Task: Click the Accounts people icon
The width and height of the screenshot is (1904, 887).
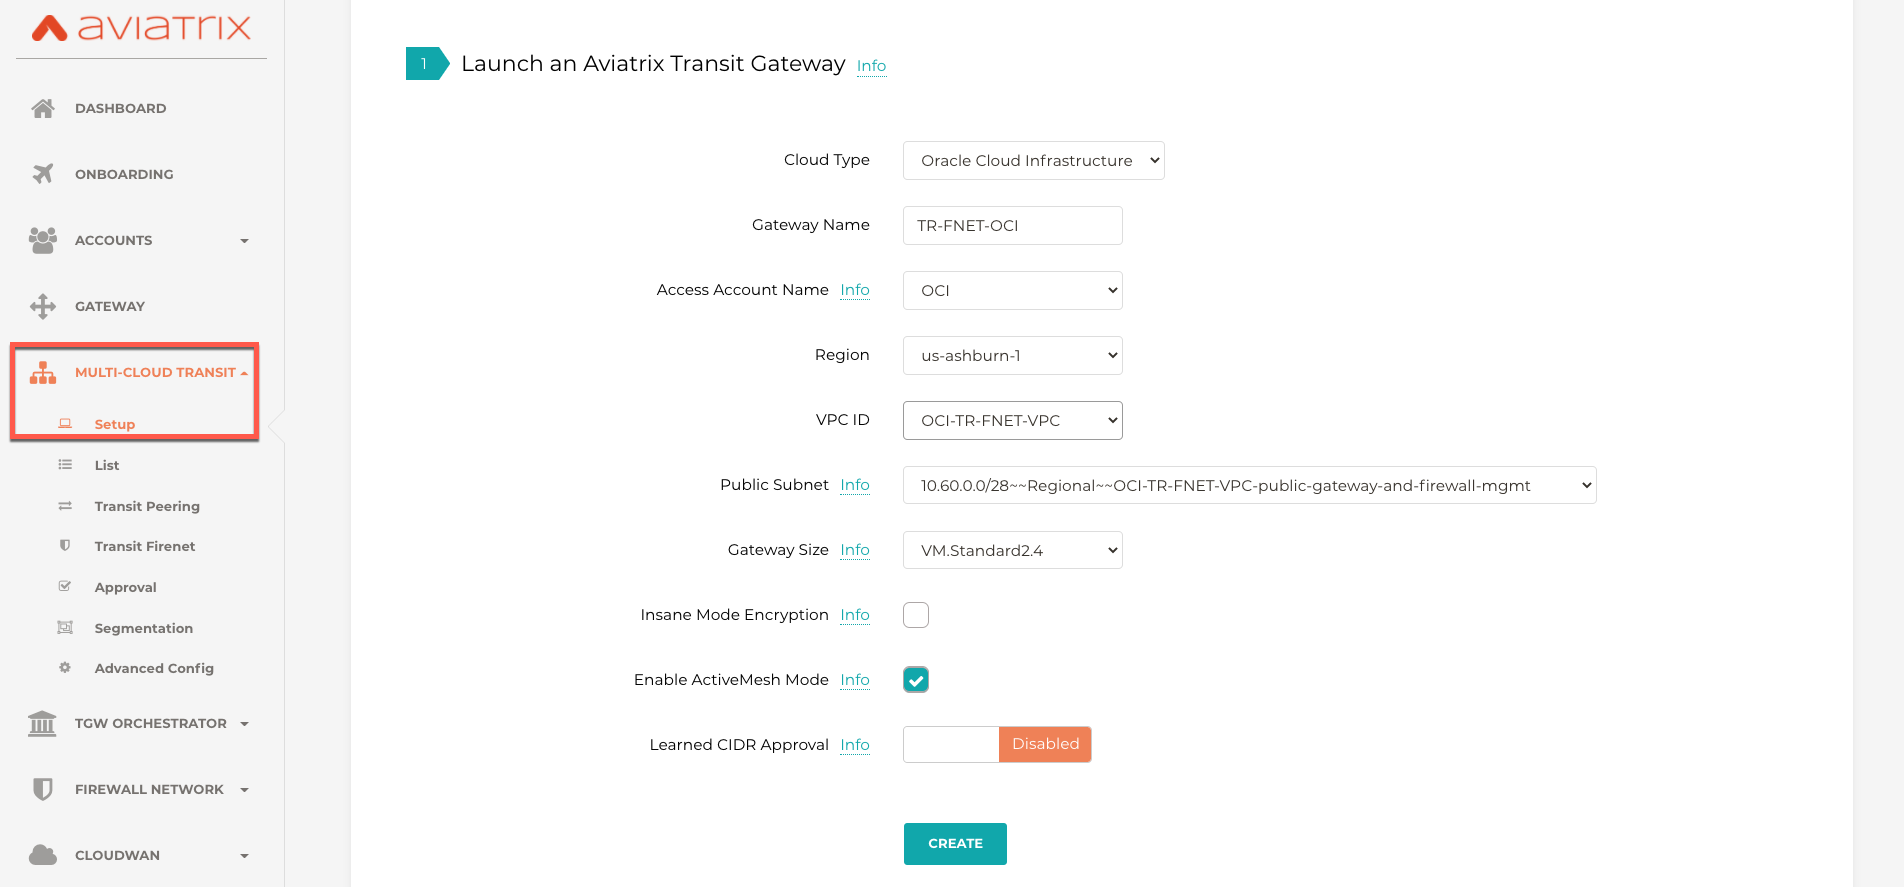Action: click(43, 240)
